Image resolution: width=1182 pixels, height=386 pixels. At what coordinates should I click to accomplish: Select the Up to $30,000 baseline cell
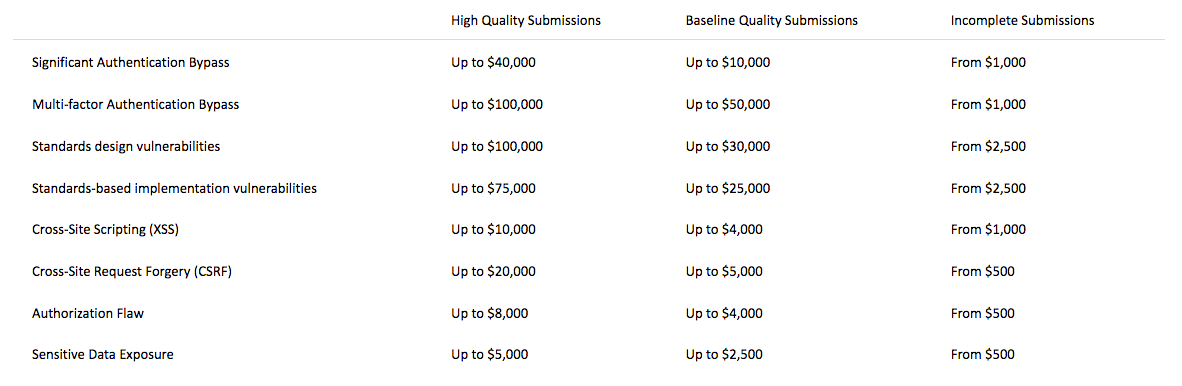pyautogui.click(x=727, y=146)
